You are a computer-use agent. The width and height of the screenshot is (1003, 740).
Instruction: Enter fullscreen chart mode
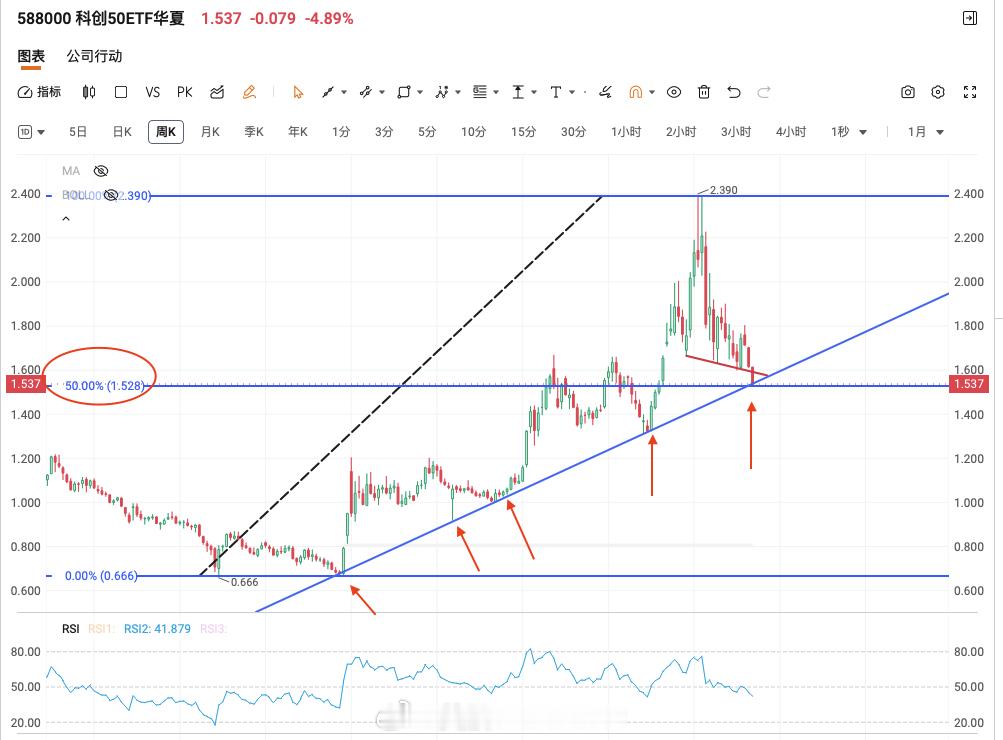970,92
